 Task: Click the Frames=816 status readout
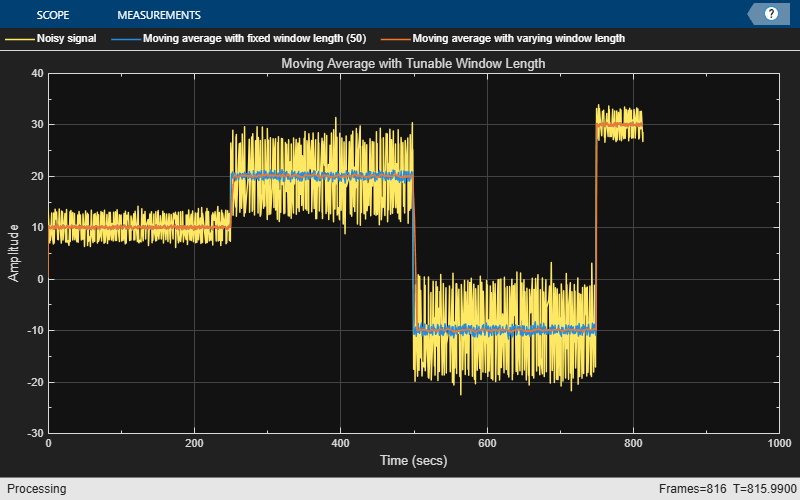point(694,489)
